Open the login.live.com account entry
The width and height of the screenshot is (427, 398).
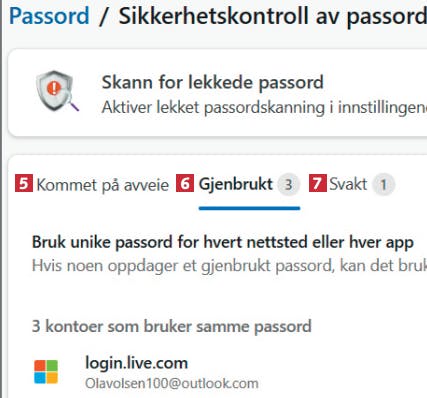pyautogui.click(x=137, y=363)
